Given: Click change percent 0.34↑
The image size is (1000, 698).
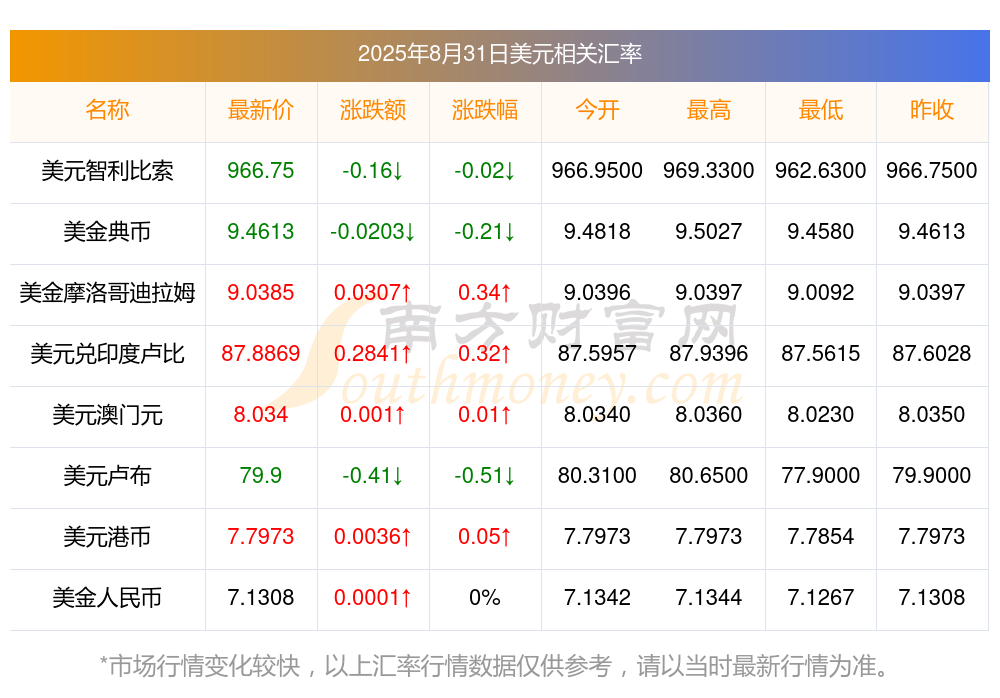Looking at the screenshot, I should pos(485,293).
